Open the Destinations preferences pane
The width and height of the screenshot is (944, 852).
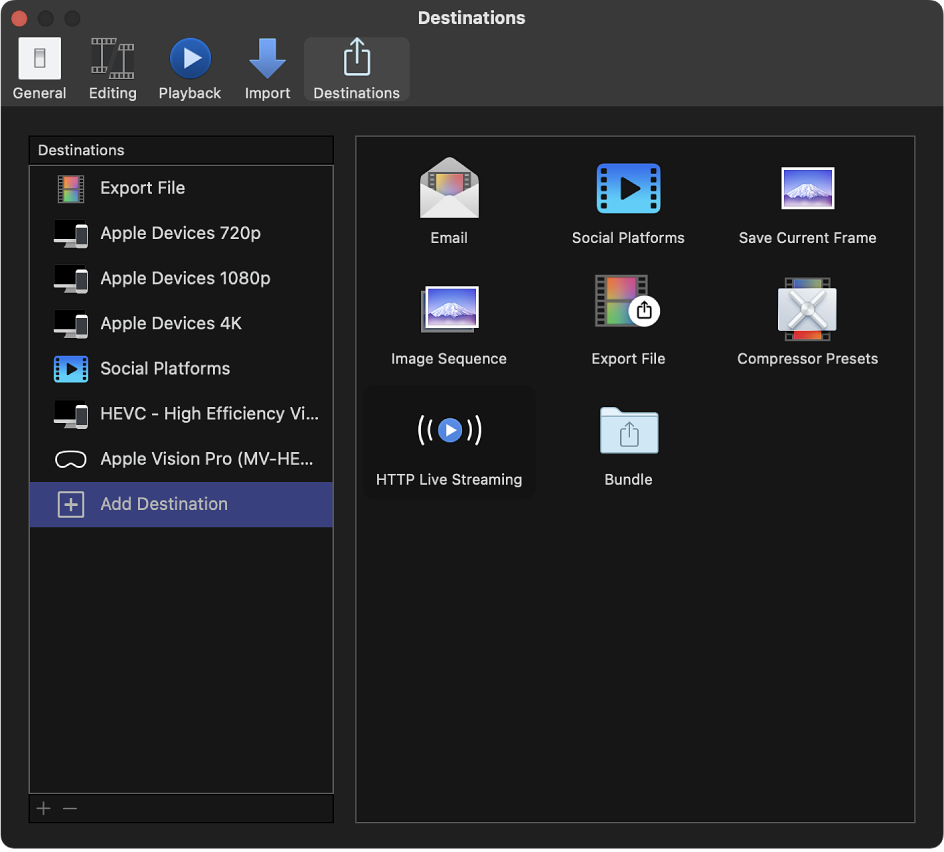pyautogui.click(x=356, y=67)
